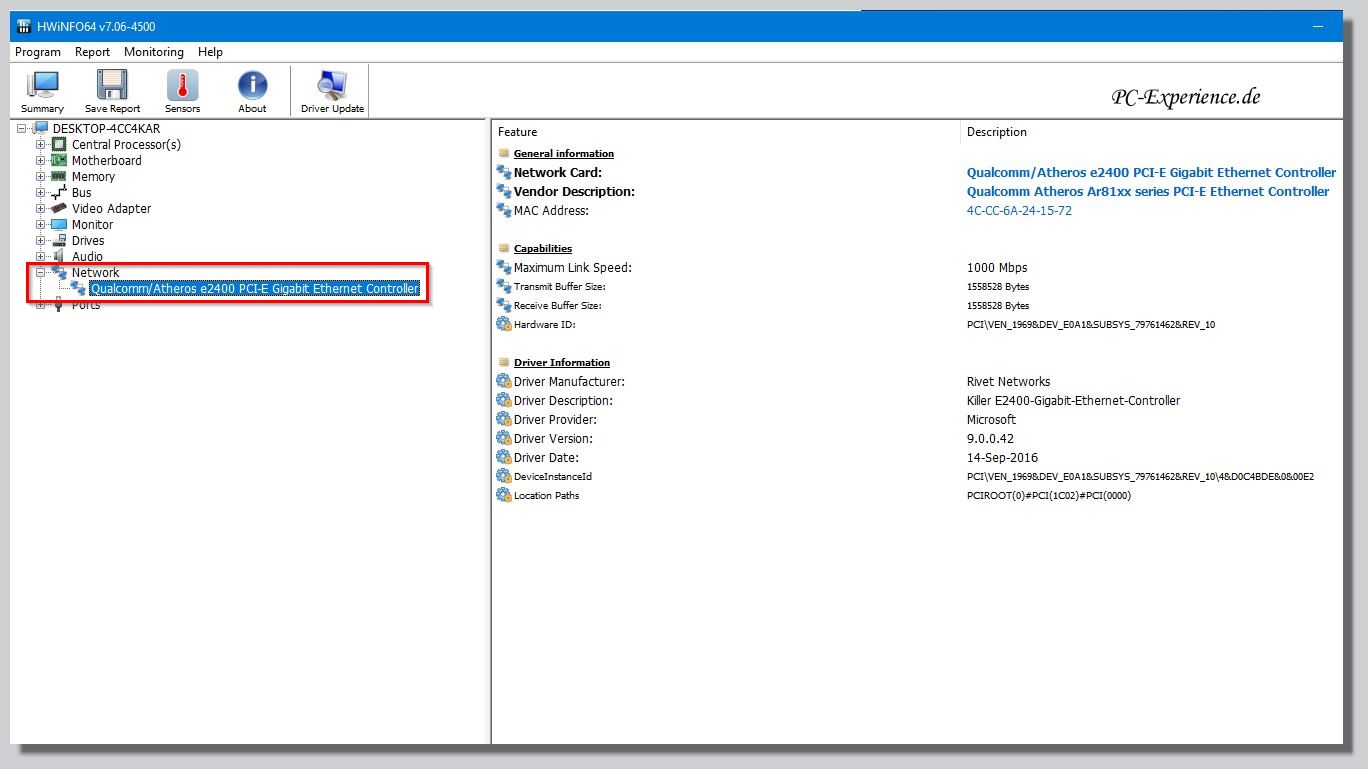Select Qualcomm/Atheros e2400 tree entry

254,289
